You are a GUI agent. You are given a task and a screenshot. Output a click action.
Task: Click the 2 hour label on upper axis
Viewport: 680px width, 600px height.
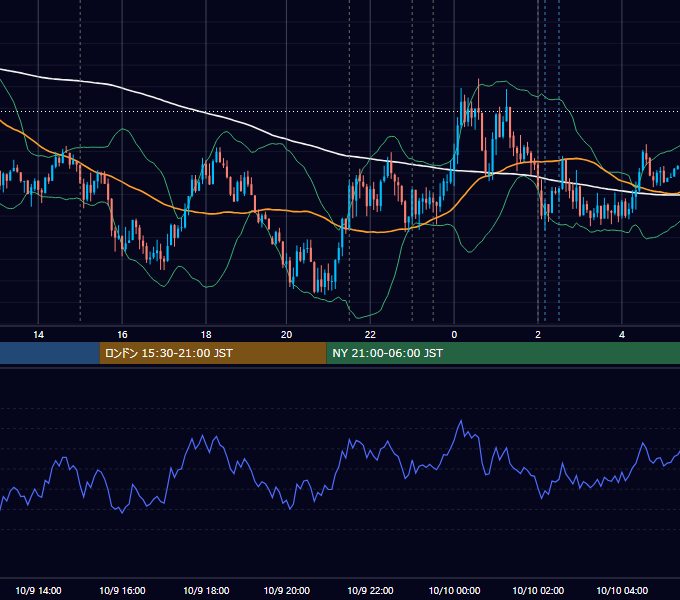coord(538,335)
